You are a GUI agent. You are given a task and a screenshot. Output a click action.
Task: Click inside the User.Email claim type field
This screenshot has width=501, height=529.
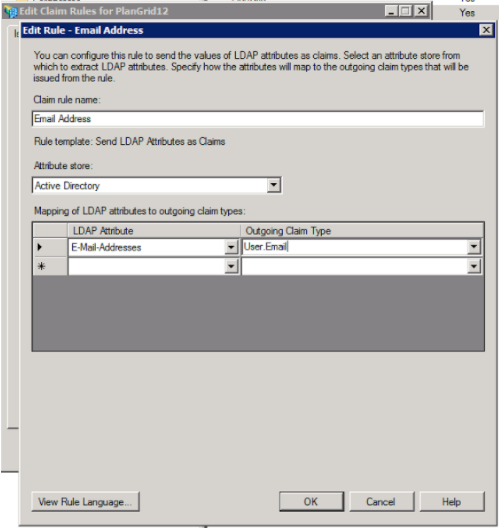[x=354, y=247]
